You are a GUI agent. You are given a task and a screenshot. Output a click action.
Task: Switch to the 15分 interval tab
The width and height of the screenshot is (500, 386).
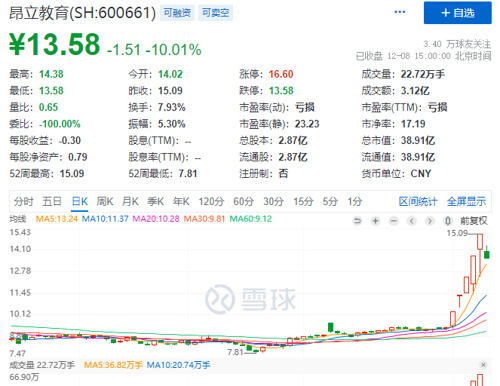click(x=303, y=201)
